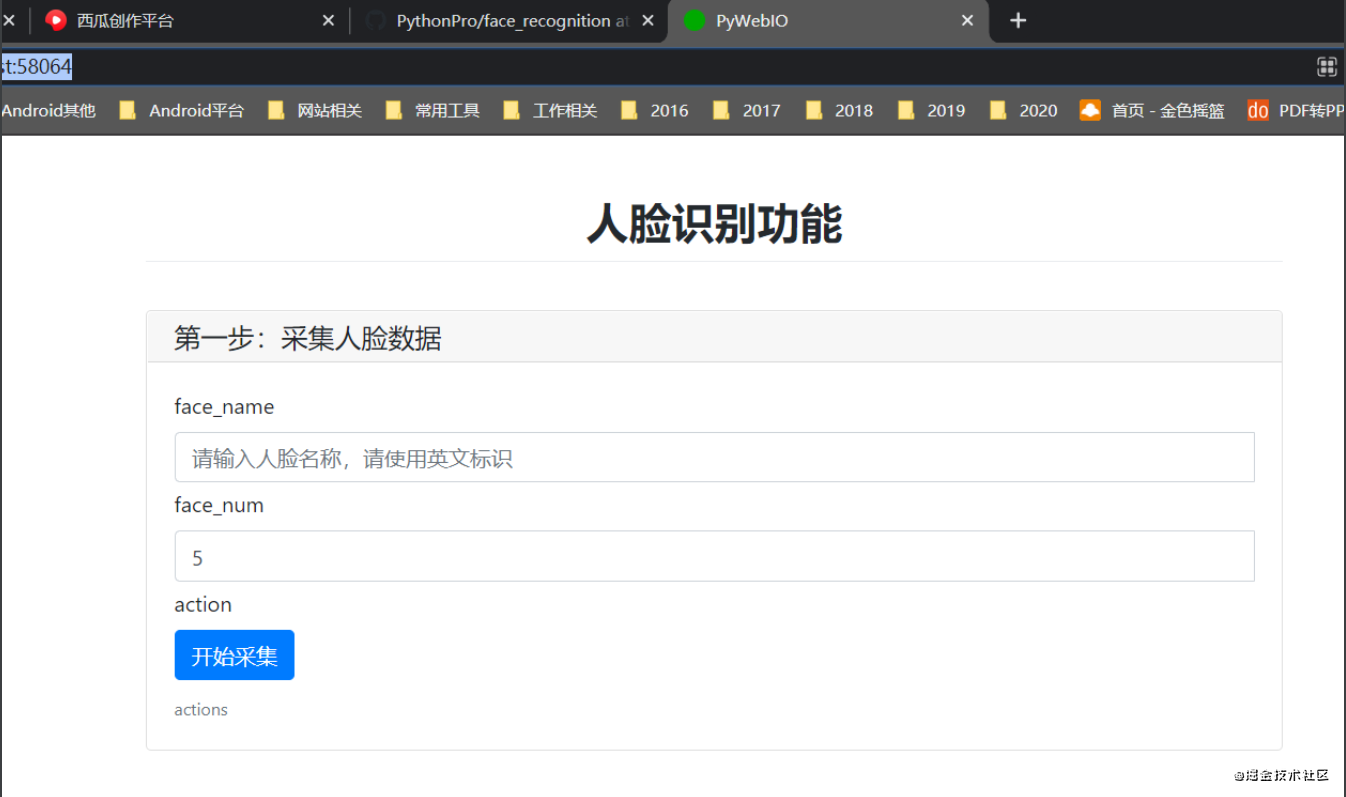This screenshot has height=797, width=1346.
Task: Click the folder icon of 常用工具 bookmark
Action: pos(393,111)
